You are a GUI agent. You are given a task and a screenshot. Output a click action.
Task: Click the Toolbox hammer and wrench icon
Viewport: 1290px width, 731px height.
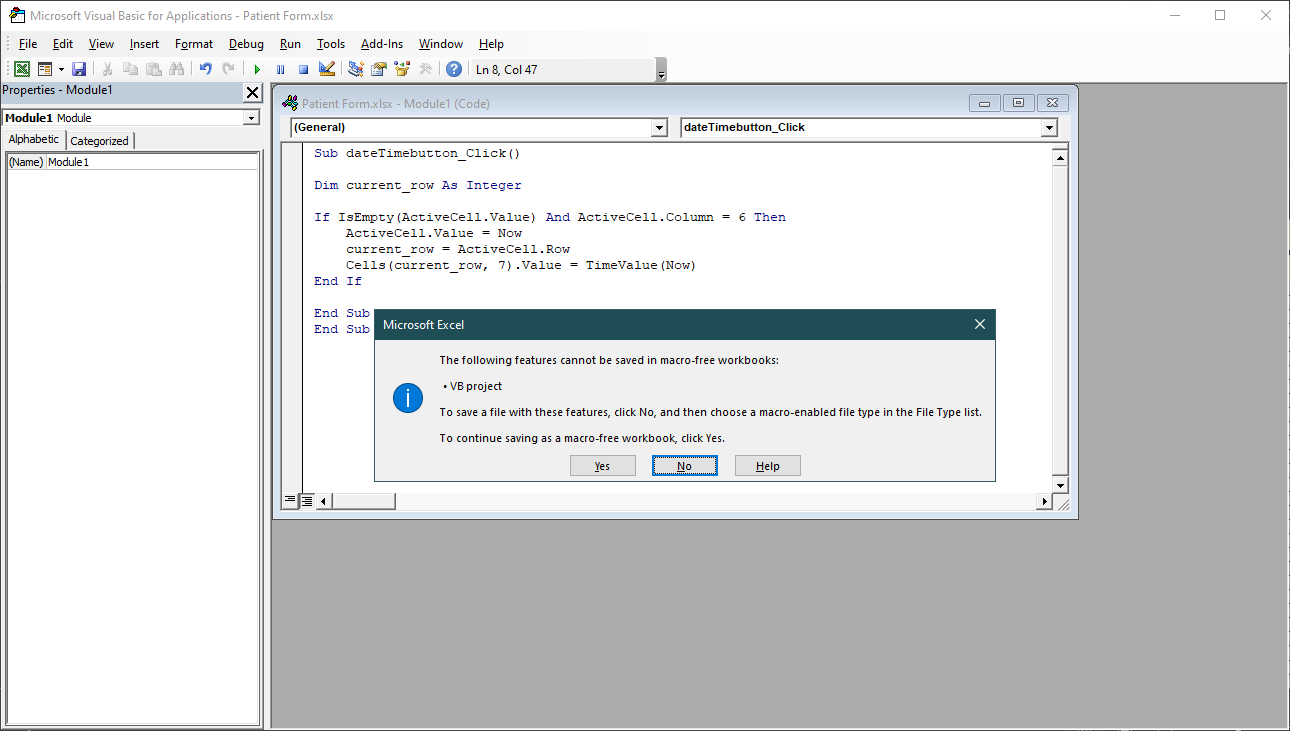pos(425,69)
